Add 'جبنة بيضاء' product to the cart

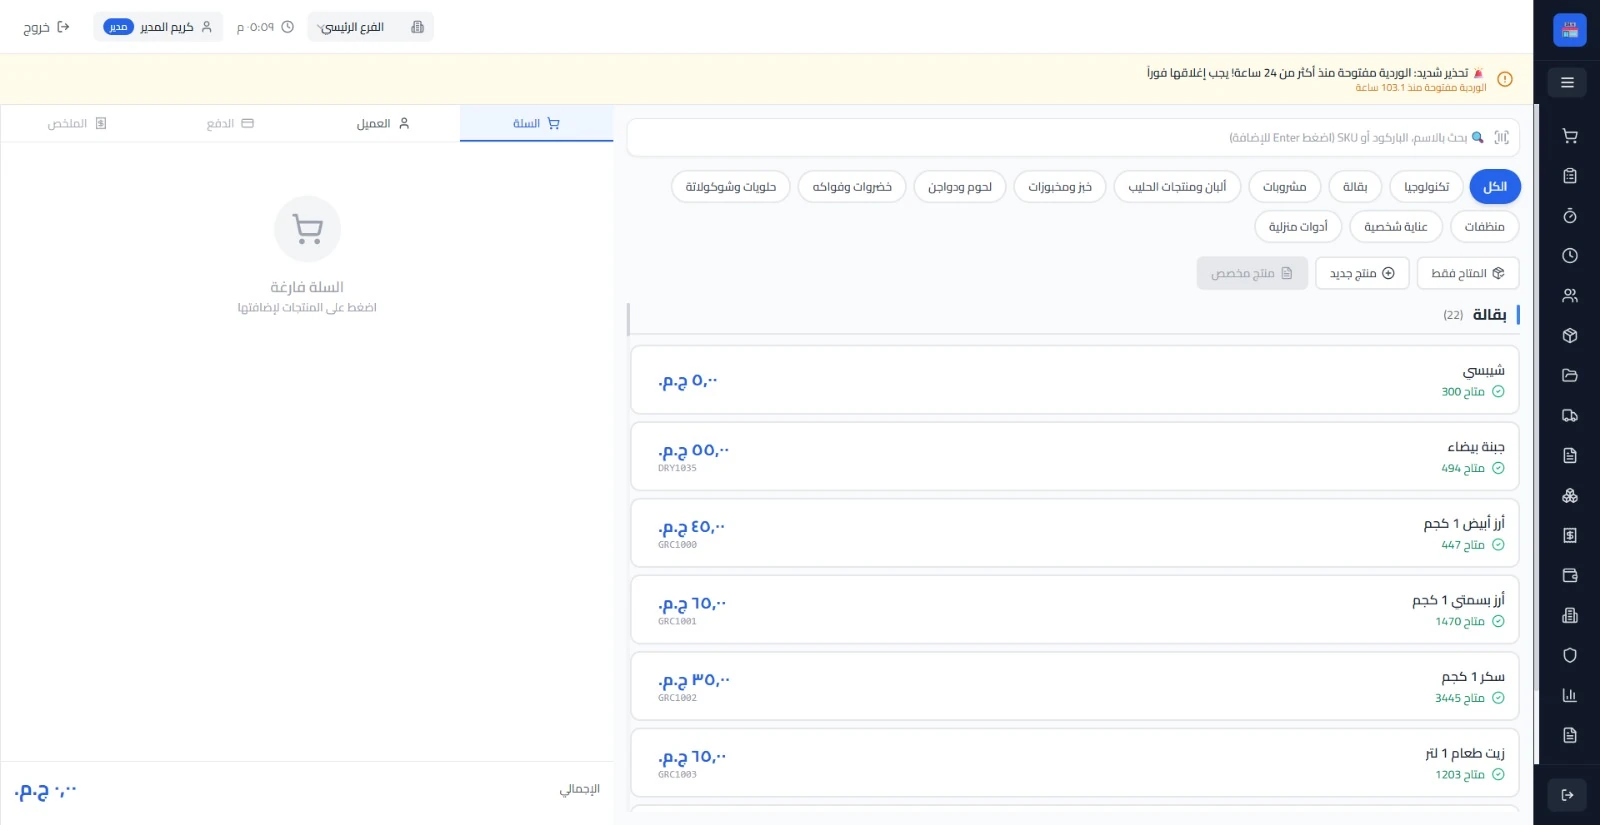point(1075,456)
